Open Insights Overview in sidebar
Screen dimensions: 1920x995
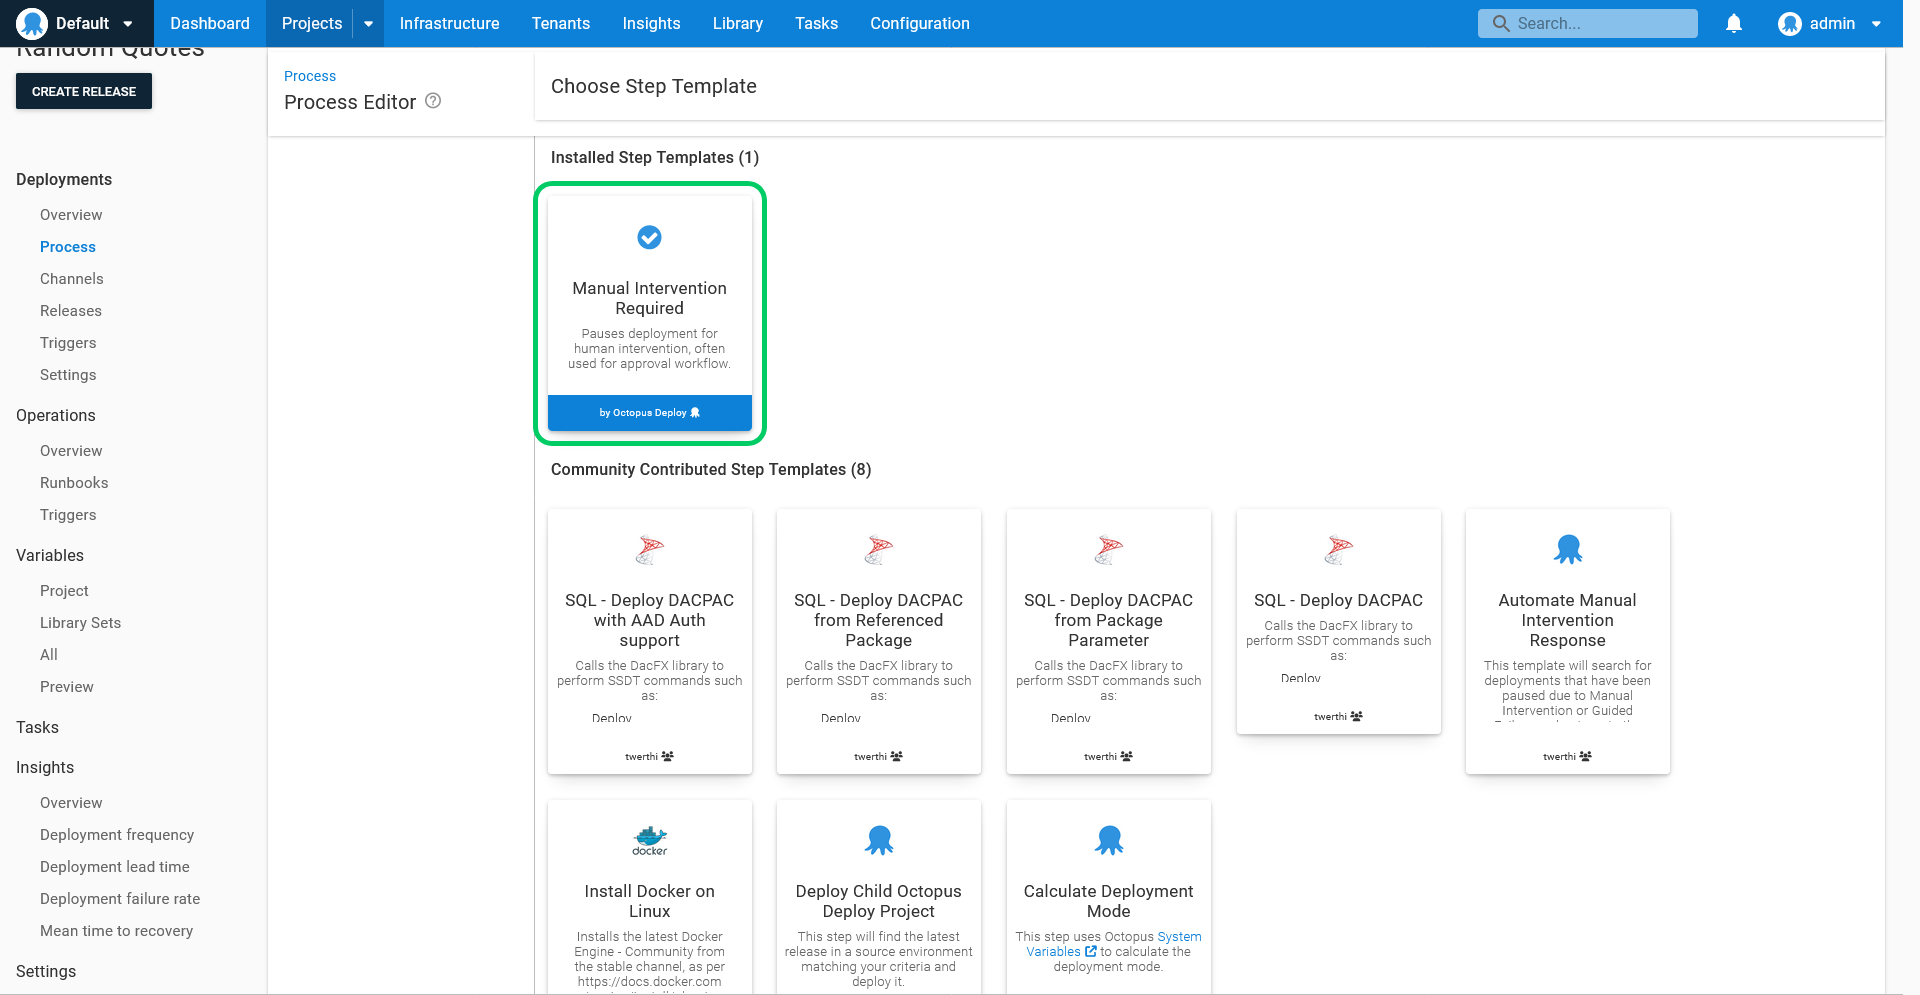71,803
